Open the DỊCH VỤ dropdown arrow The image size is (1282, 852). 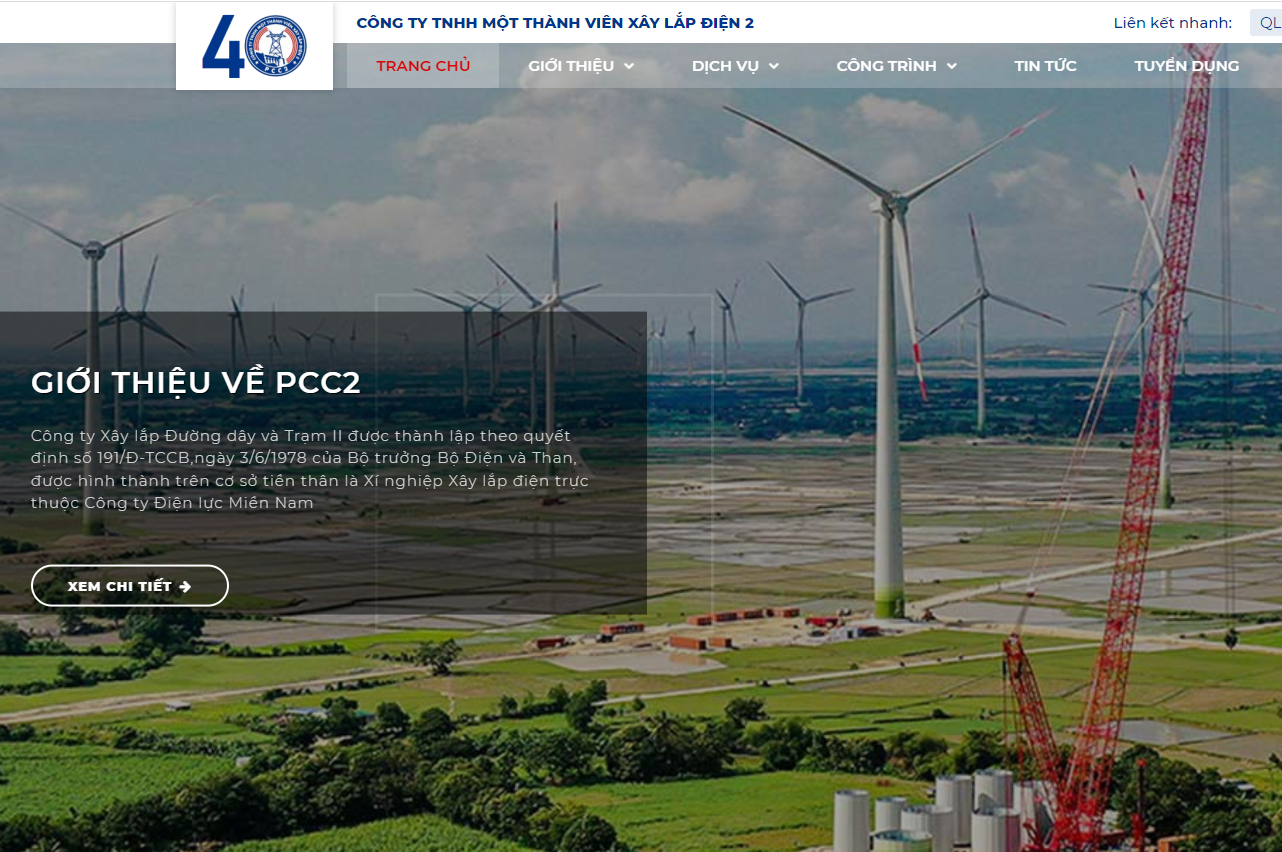(773, 66)
